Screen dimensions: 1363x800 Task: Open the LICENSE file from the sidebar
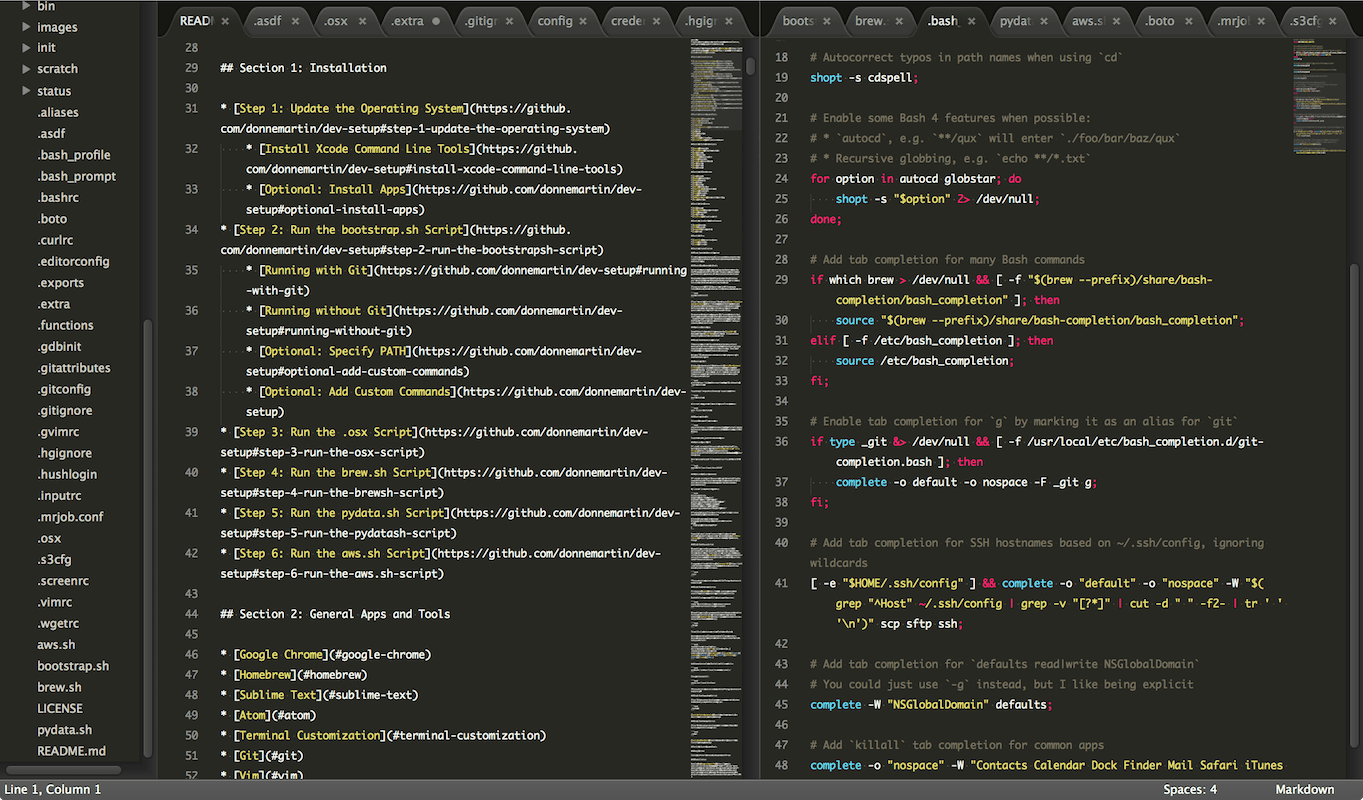(x=59, y=708)
